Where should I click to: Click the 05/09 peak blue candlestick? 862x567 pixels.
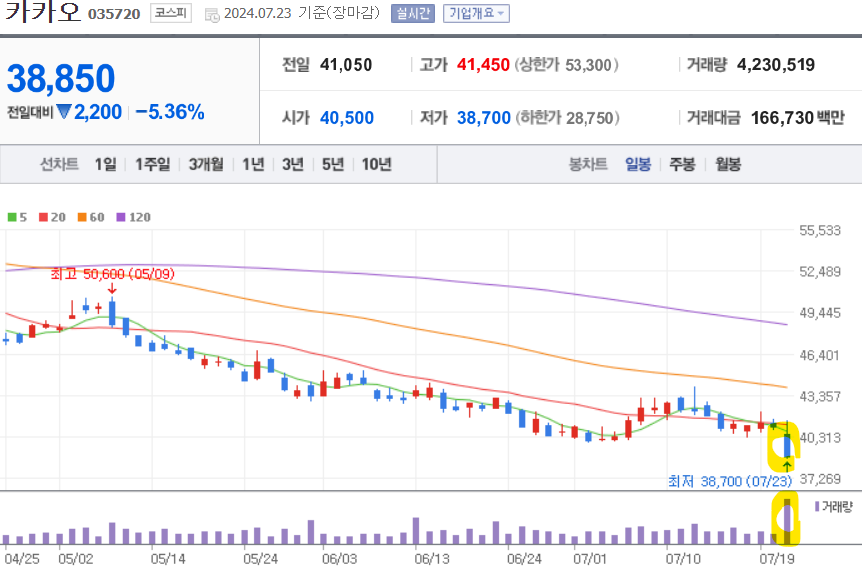tap(112, 313)
